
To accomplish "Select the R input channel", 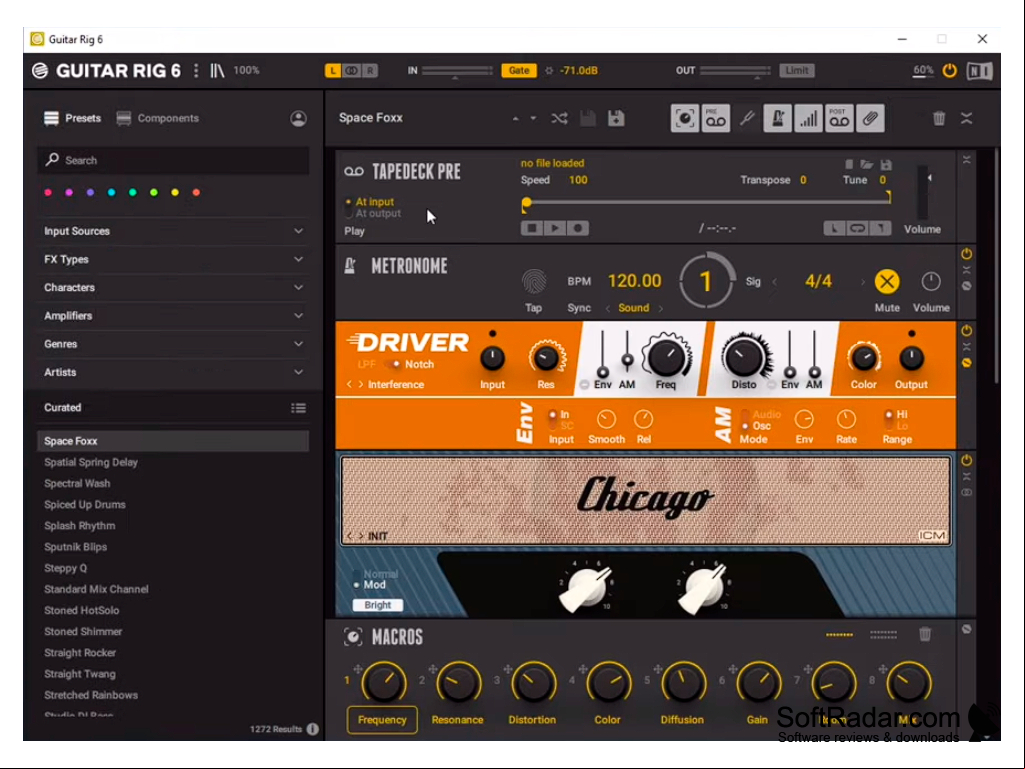I will point(370,71).
